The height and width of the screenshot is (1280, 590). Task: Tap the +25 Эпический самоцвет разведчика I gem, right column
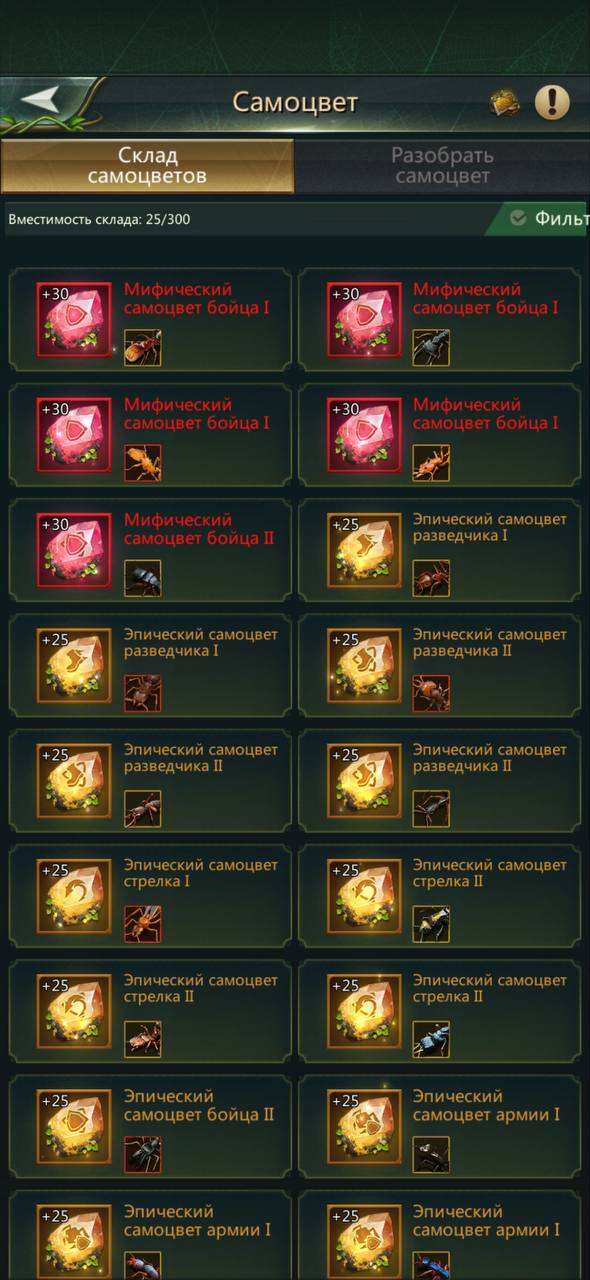[x=364, y=550]
